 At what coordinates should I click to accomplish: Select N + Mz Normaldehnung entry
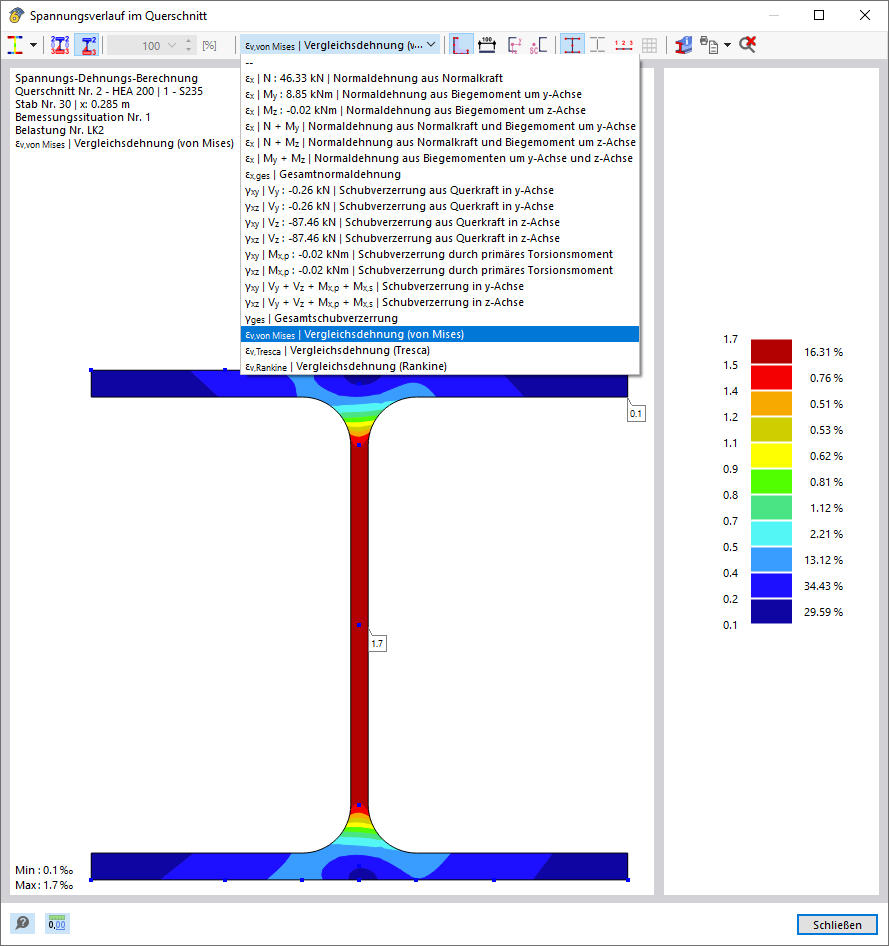click(x=440, y=142)
